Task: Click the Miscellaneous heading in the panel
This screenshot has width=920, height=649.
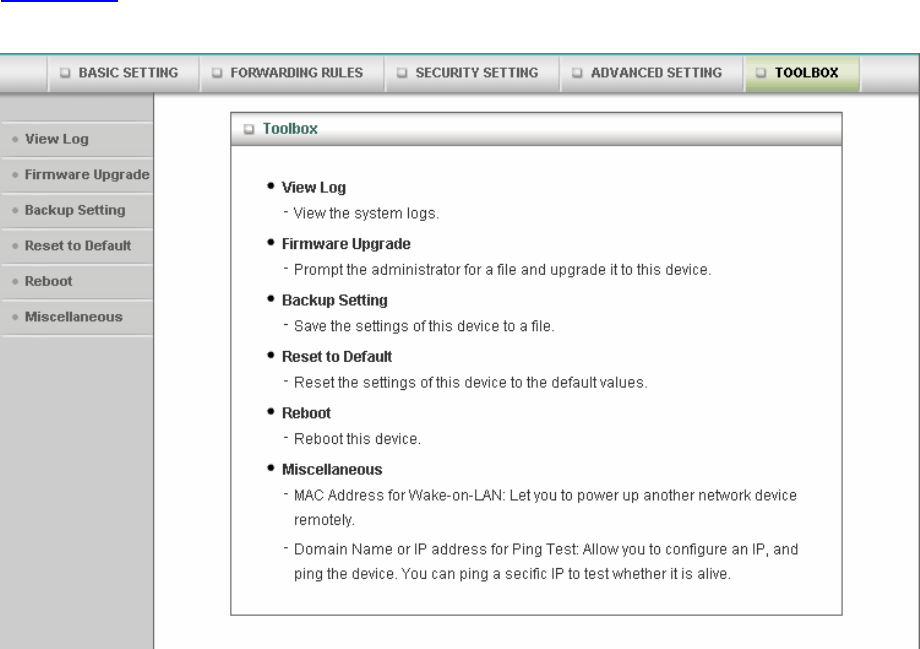Action: click(x=332, y=469)
